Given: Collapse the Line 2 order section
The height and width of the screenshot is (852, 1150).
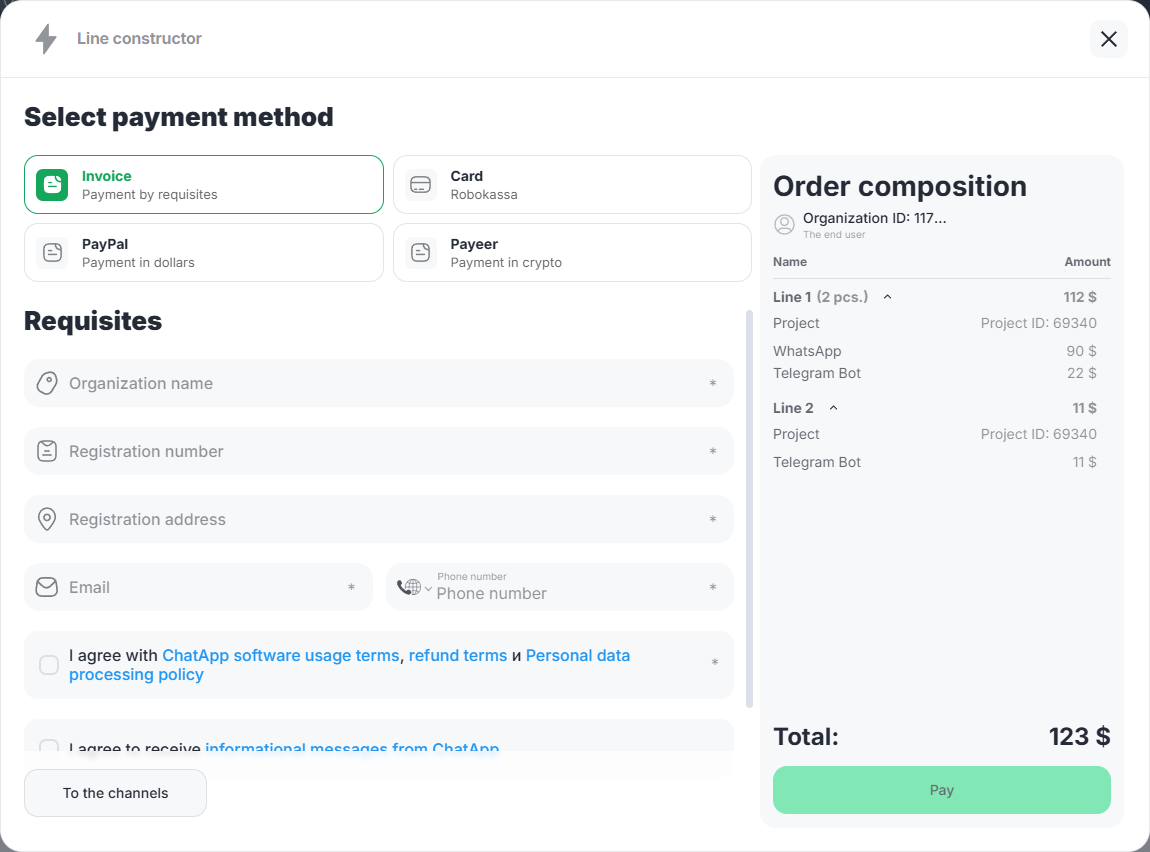Looking at the screenshot, I should coord(833,408).
